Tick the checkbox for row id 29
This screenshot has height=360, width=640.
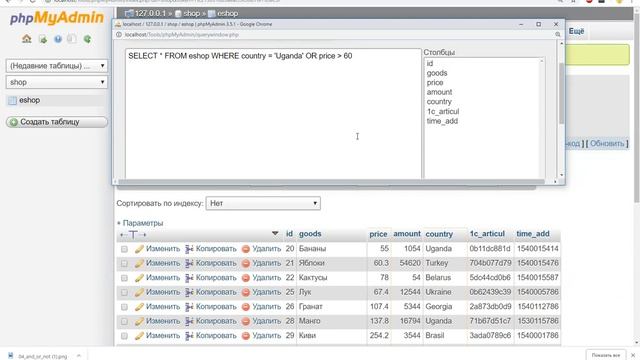[x=124, y=336]
